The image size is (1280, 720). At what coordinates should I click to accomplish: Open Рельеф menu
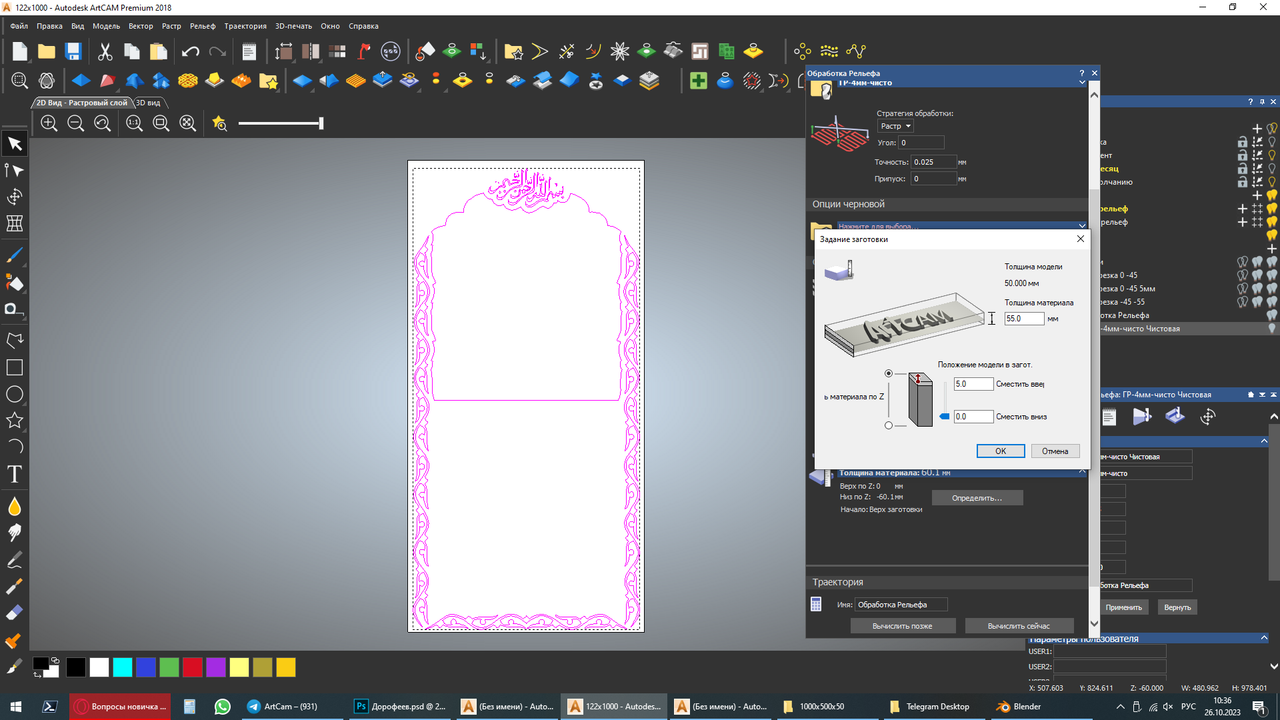coord(201,26)
